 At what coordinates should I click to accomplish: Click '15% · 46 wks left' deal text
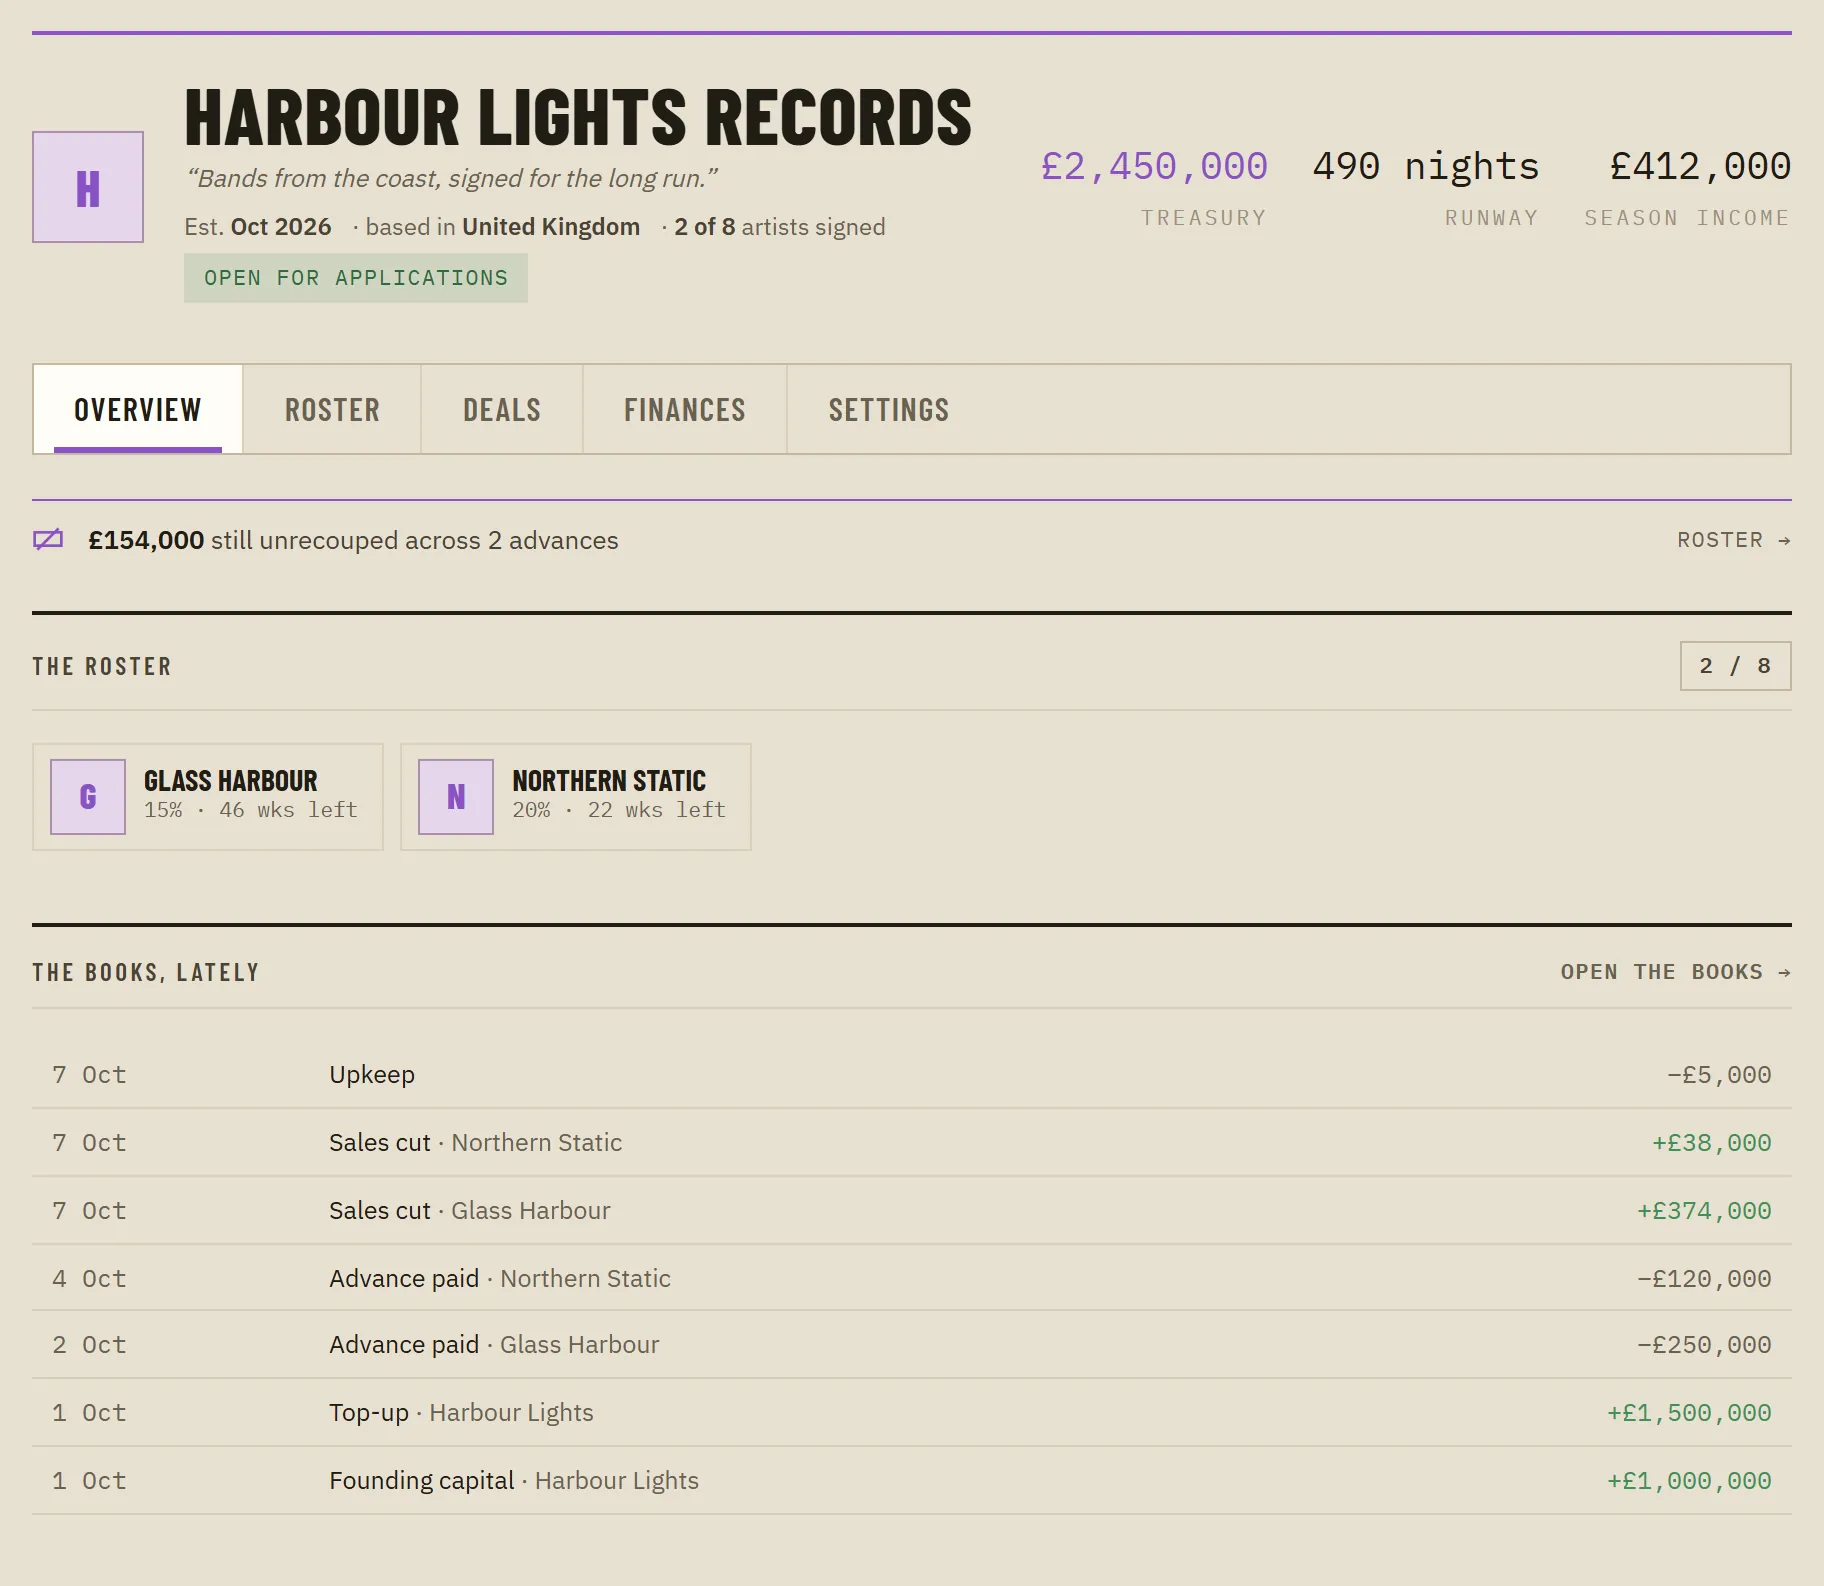click(251, 810)
